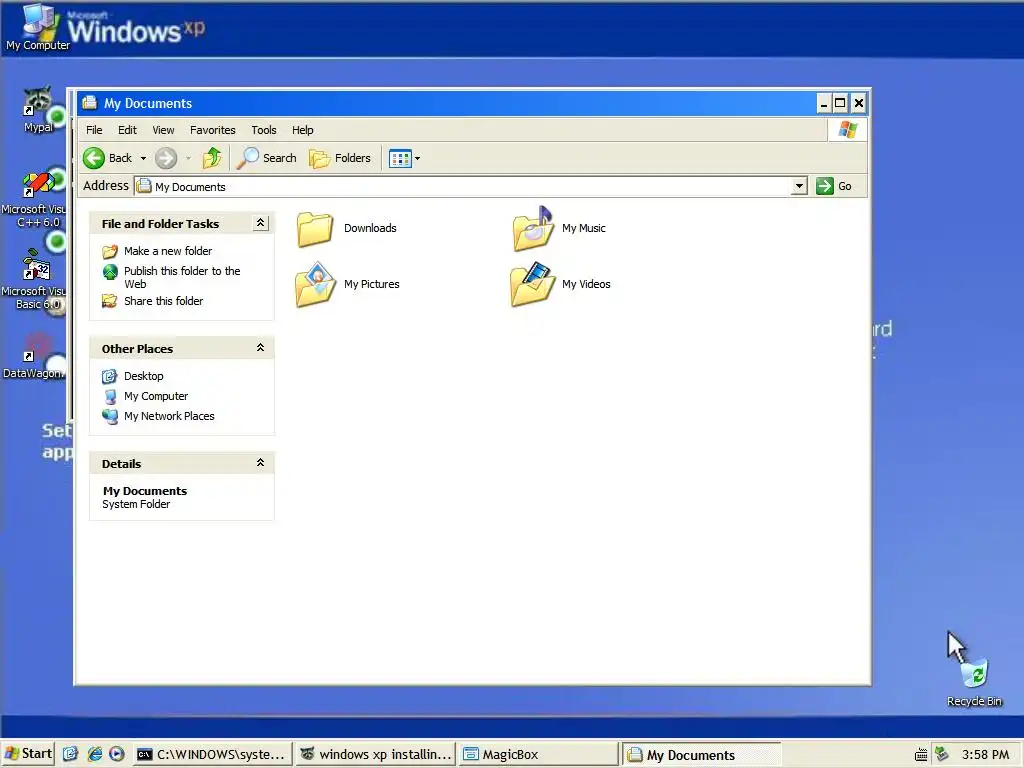Open the Search pane
This screenshot has width=1024, height=768.
(266, 158)
